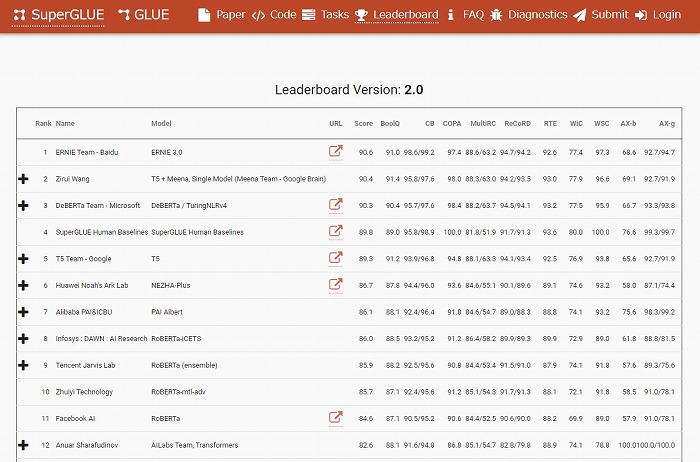The width and height of the screenshot is (700, 462).
Task: Open the Tasks page
Action: [325, 15]
